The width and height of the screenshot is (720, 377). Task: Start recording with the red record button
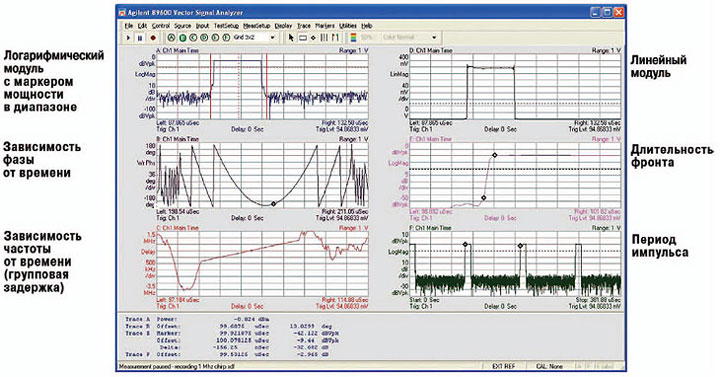[x=153, y=38]
